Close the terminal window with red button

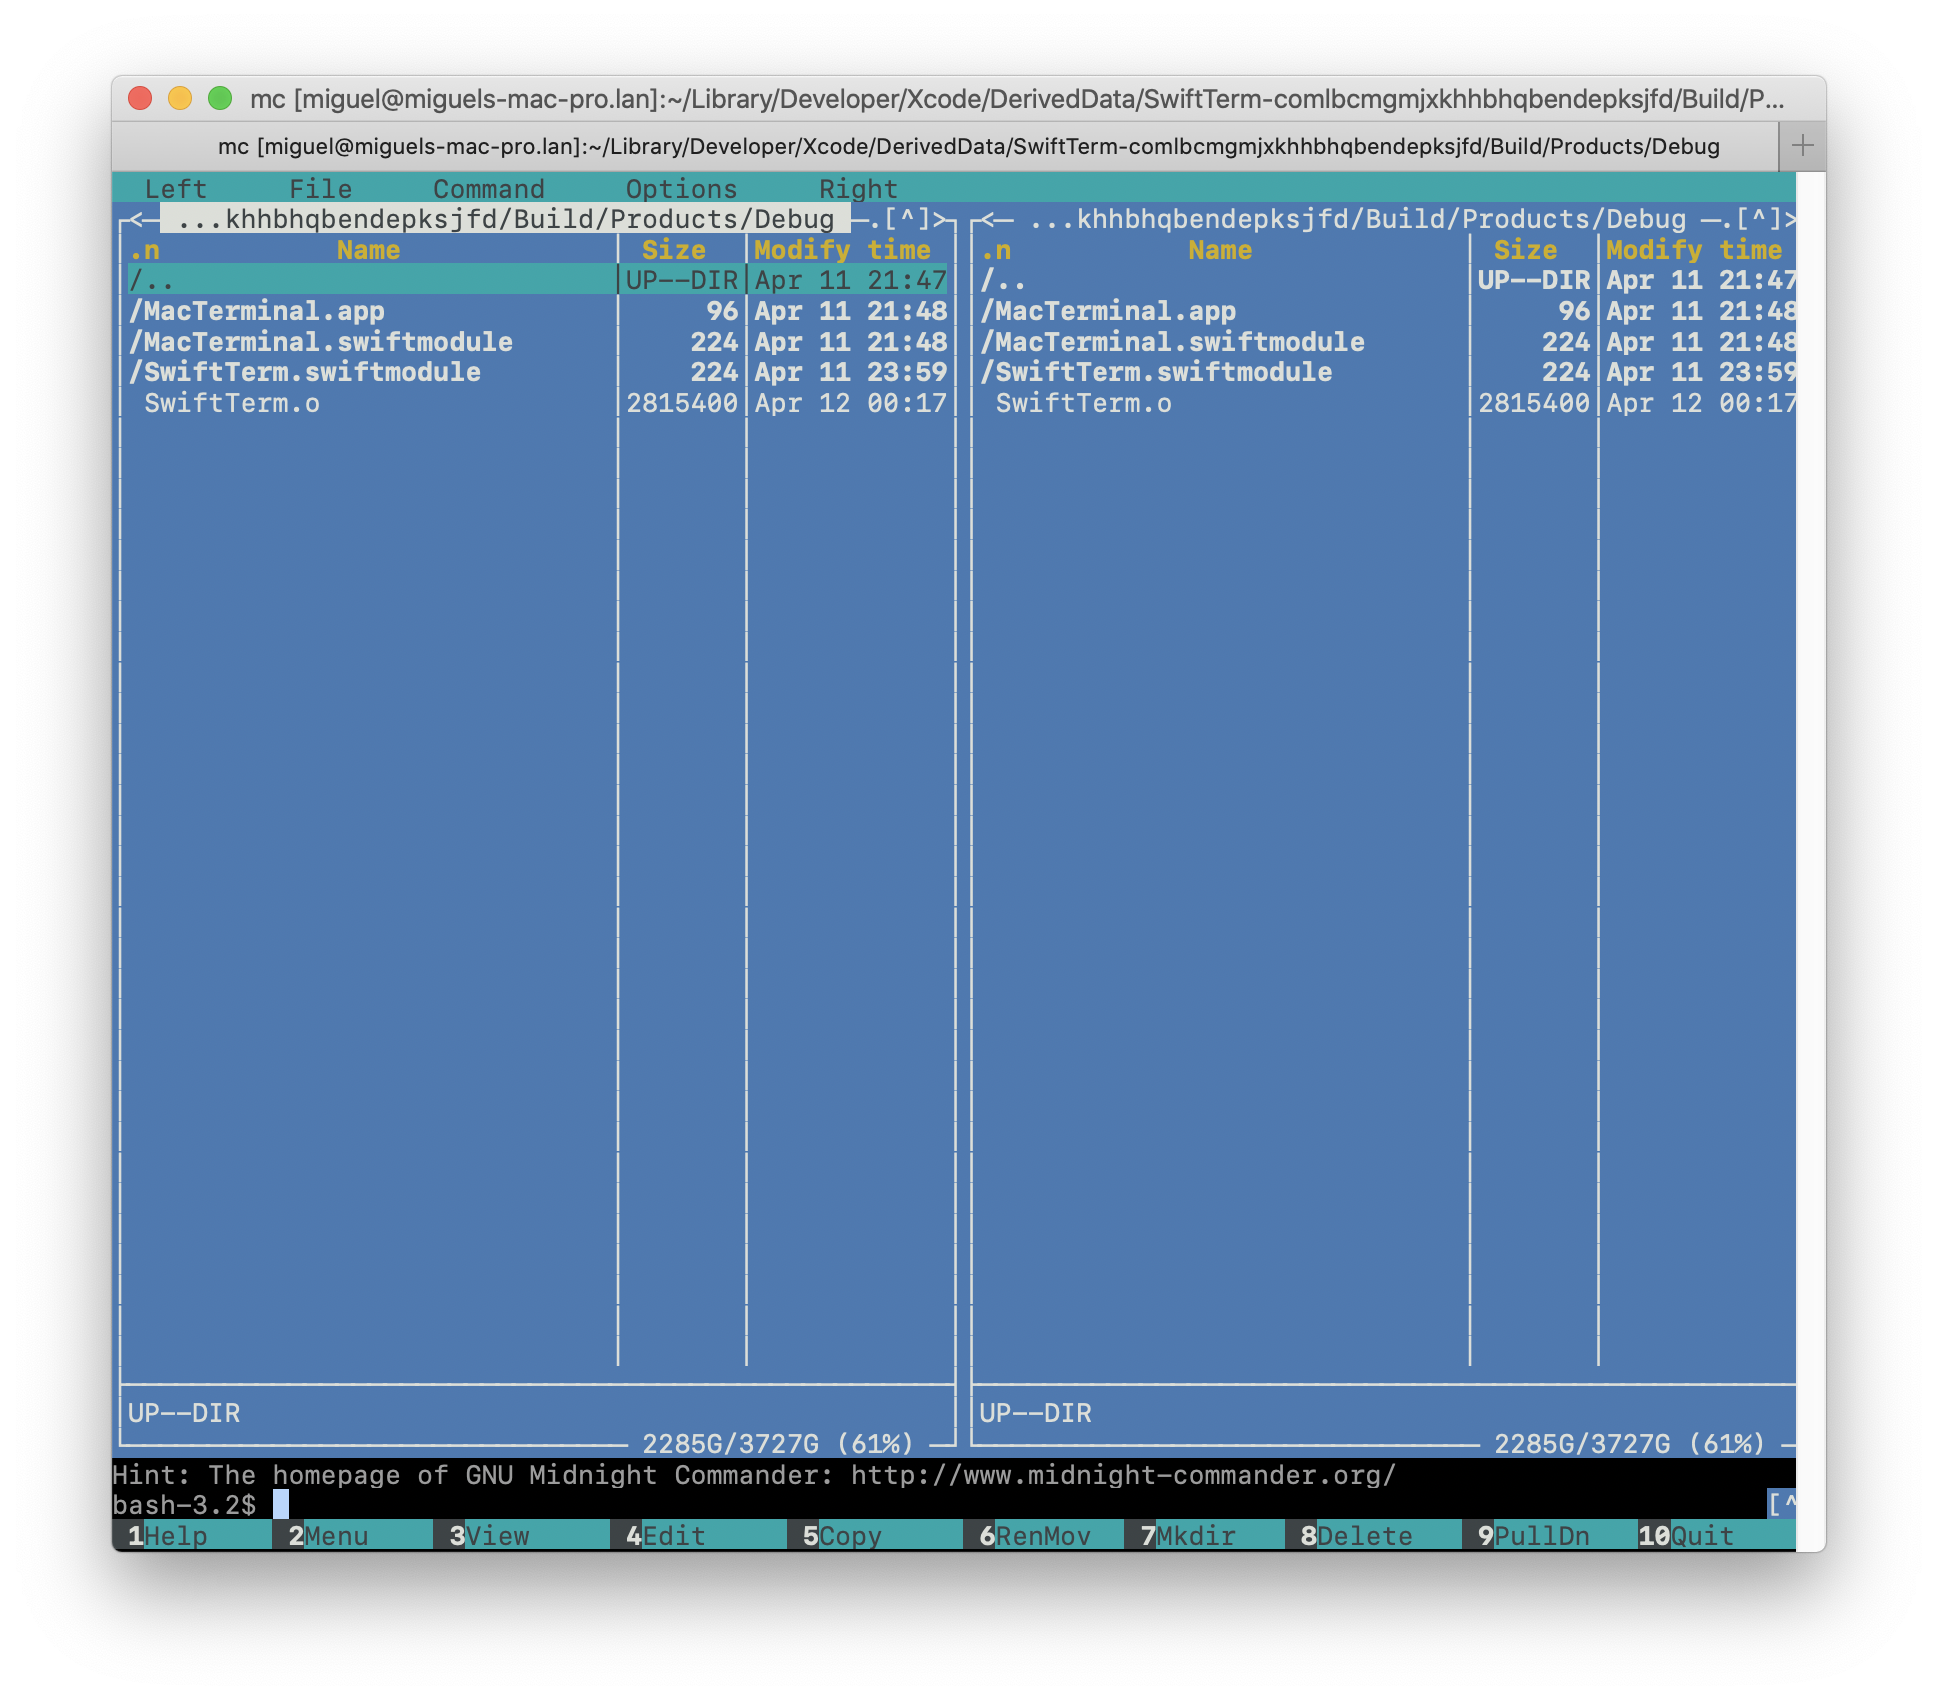tap(140, 98)
